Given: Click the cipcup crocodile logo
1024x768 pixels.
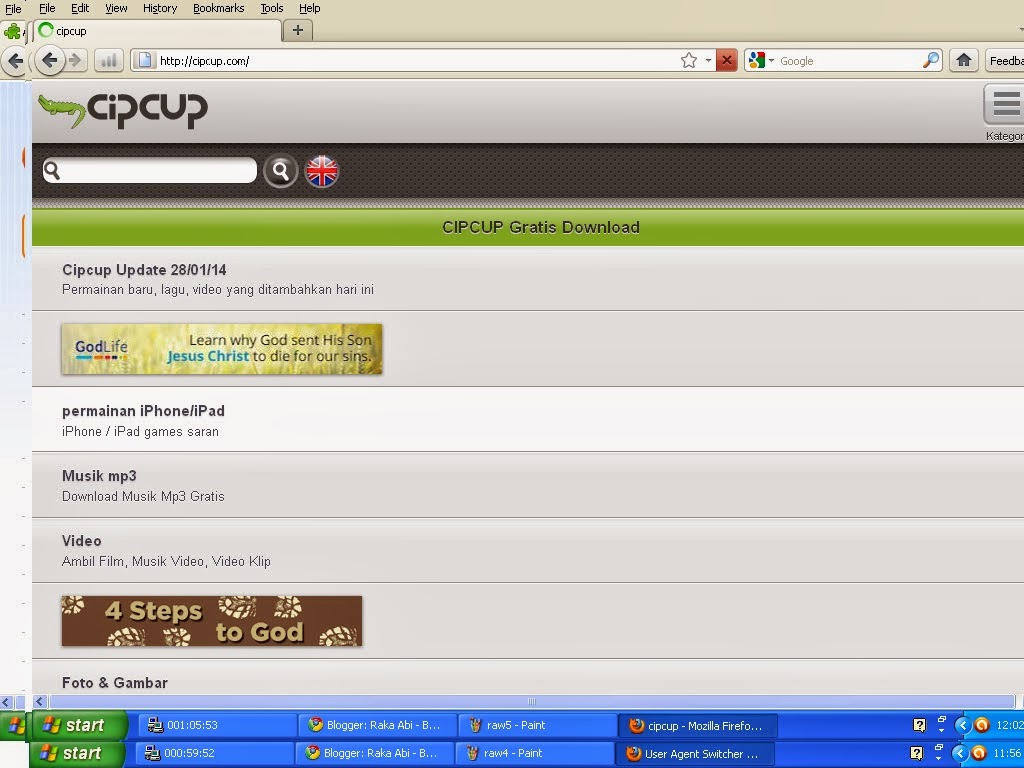Looking at the screenshot, I should pos(123,109).
